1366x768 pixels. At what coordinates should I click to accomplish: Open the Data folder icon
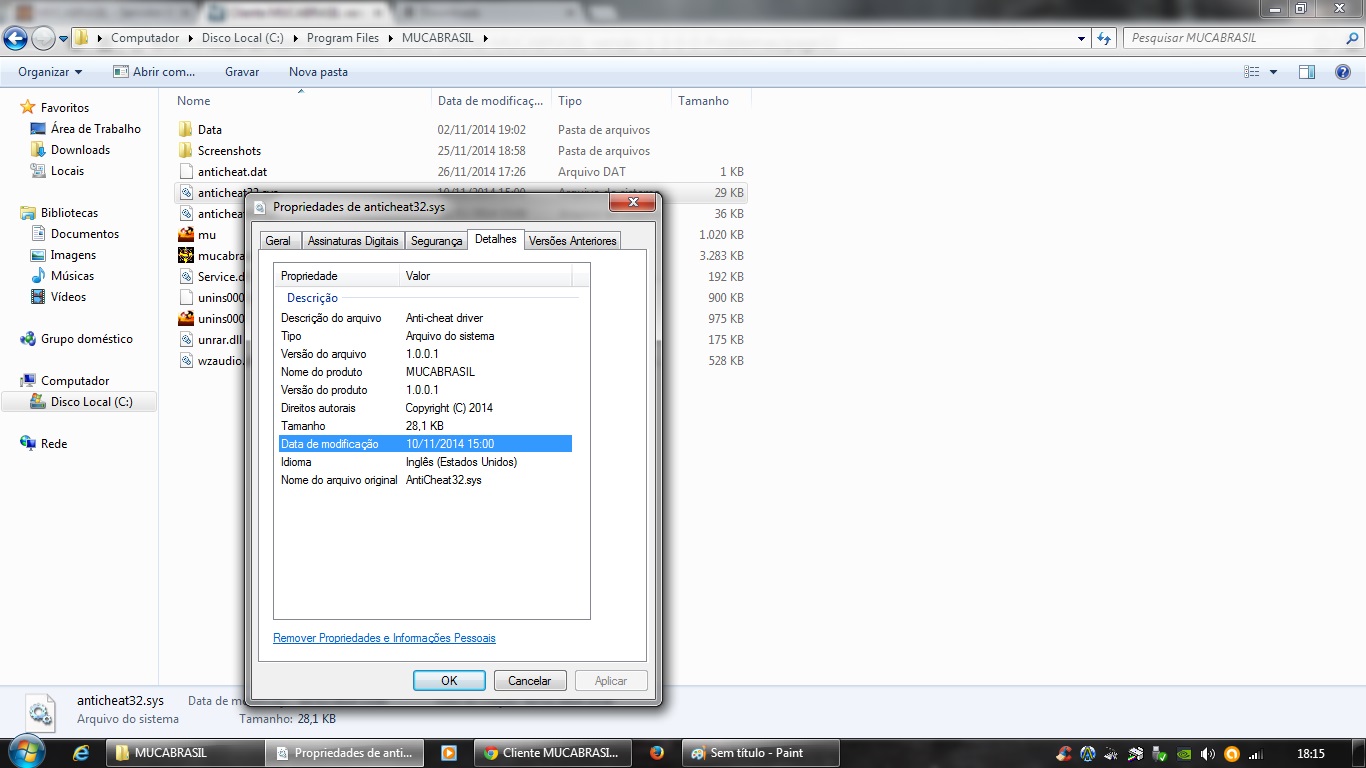[x=185, y=130]
